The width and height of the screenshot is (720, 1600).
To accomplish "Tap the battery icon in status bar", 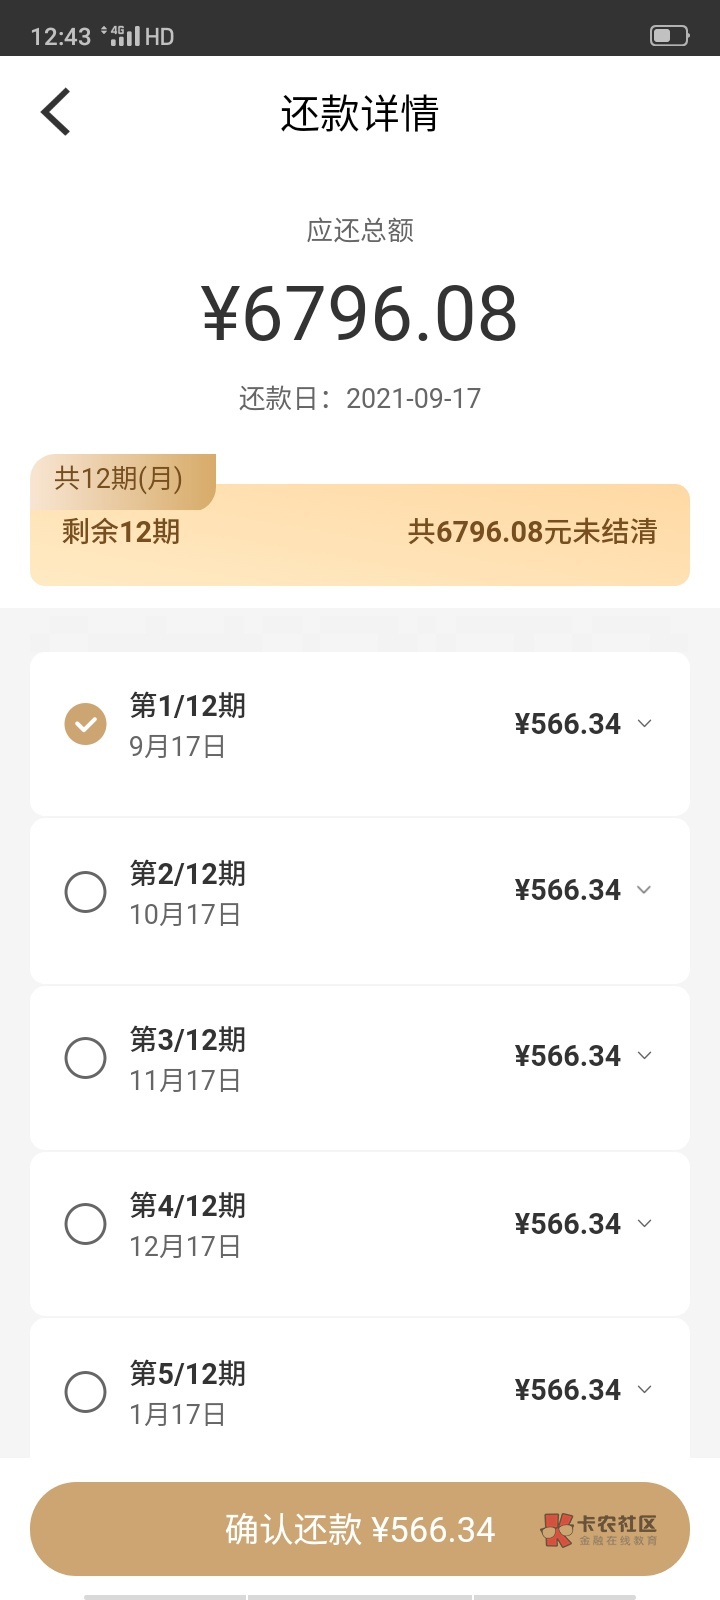I will pyautogui.click(x=669, y=36).
